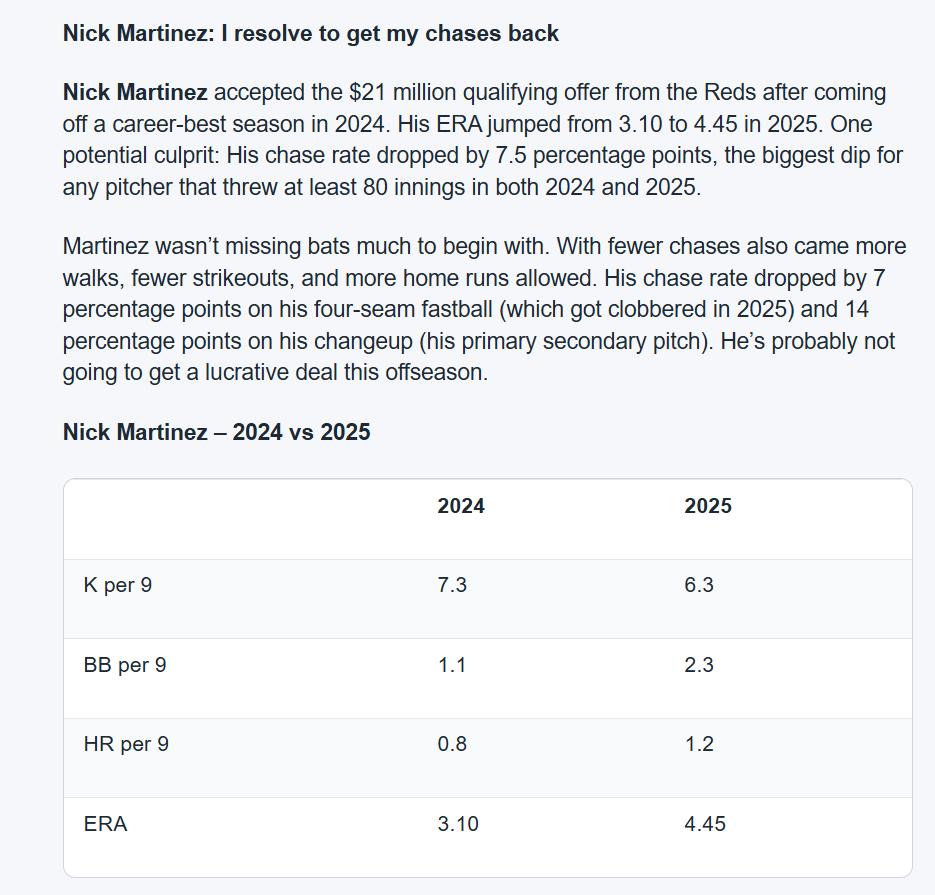
Task: Click the 'BB per 9' row label
Action: pos(125,665)
